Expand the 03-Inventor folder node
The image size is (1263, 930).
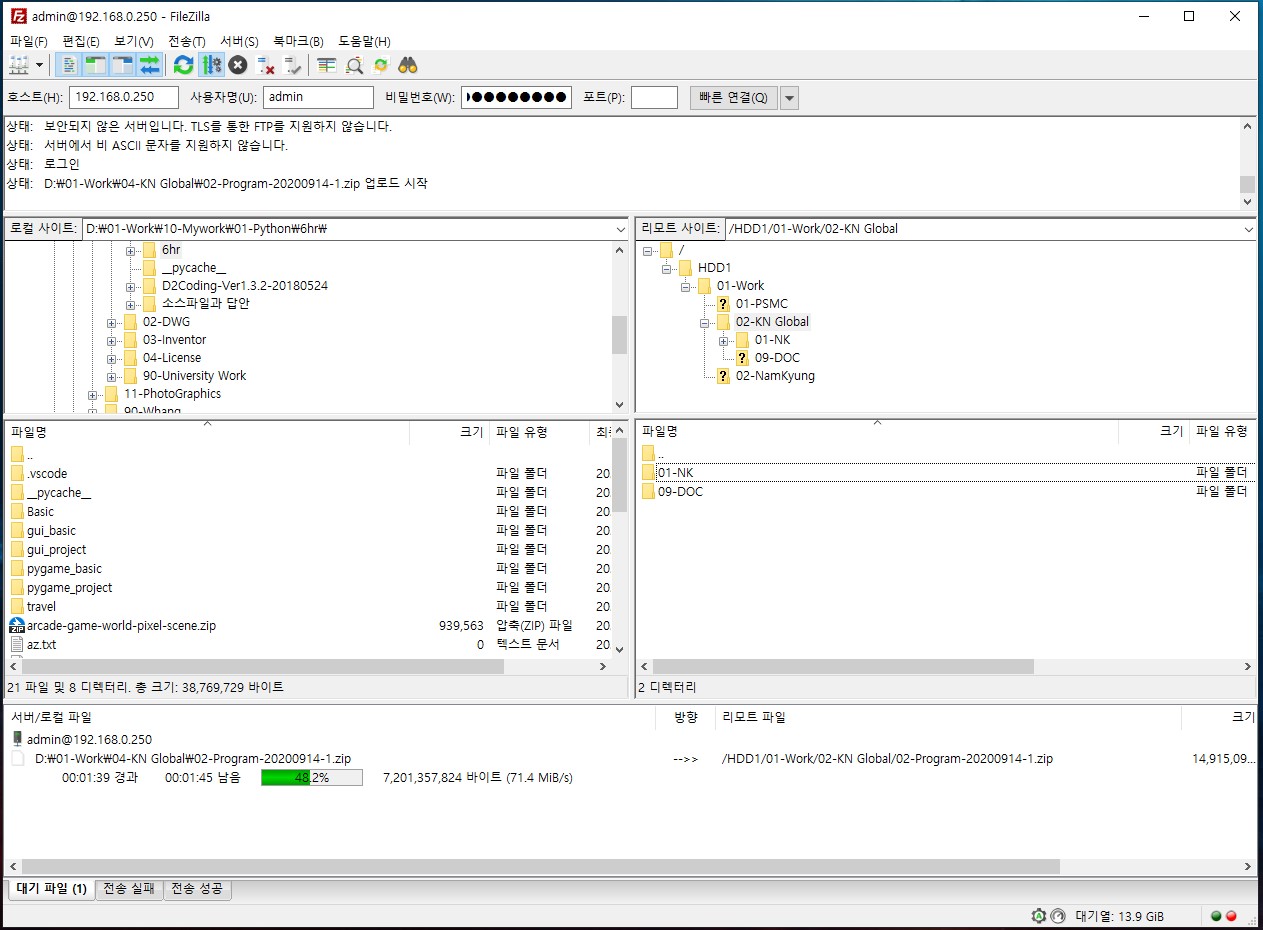112,340
